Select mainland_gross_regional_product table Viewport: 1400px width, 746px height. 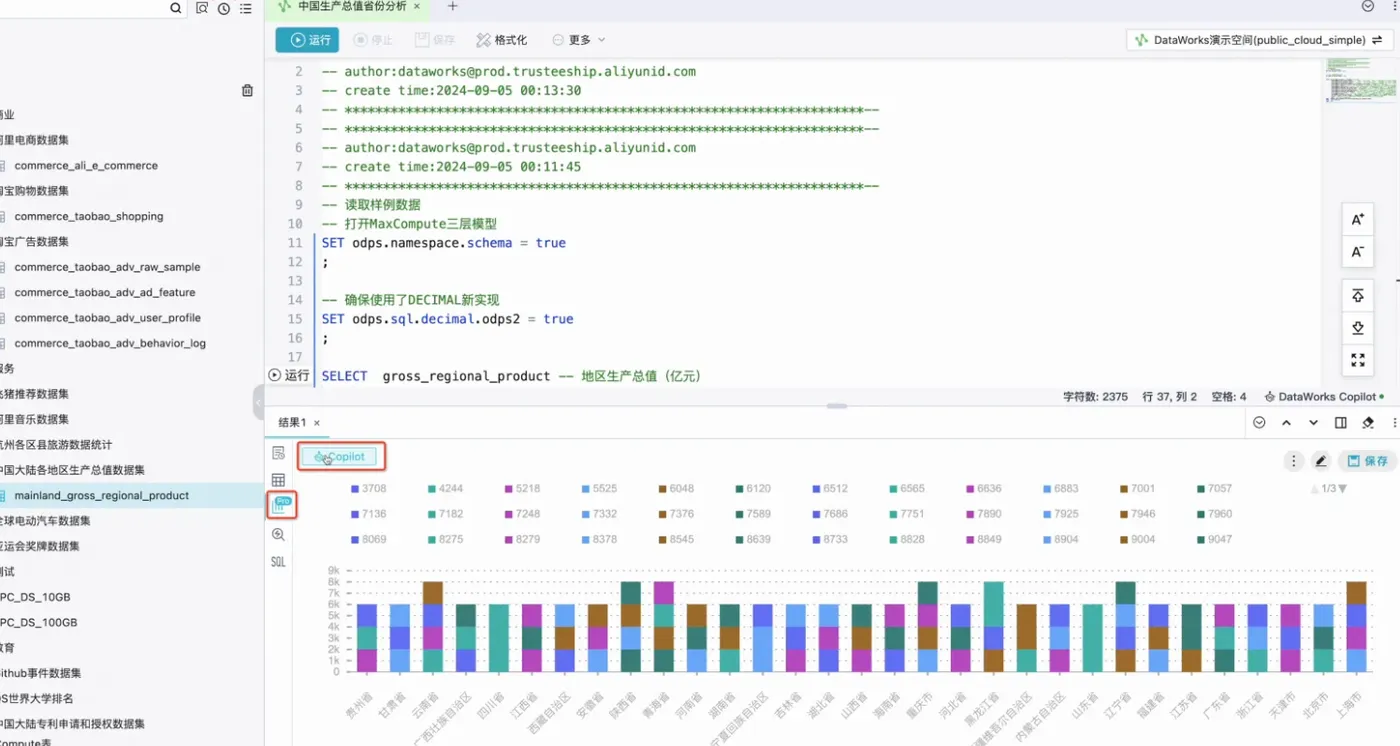click(x=102, y=496)
